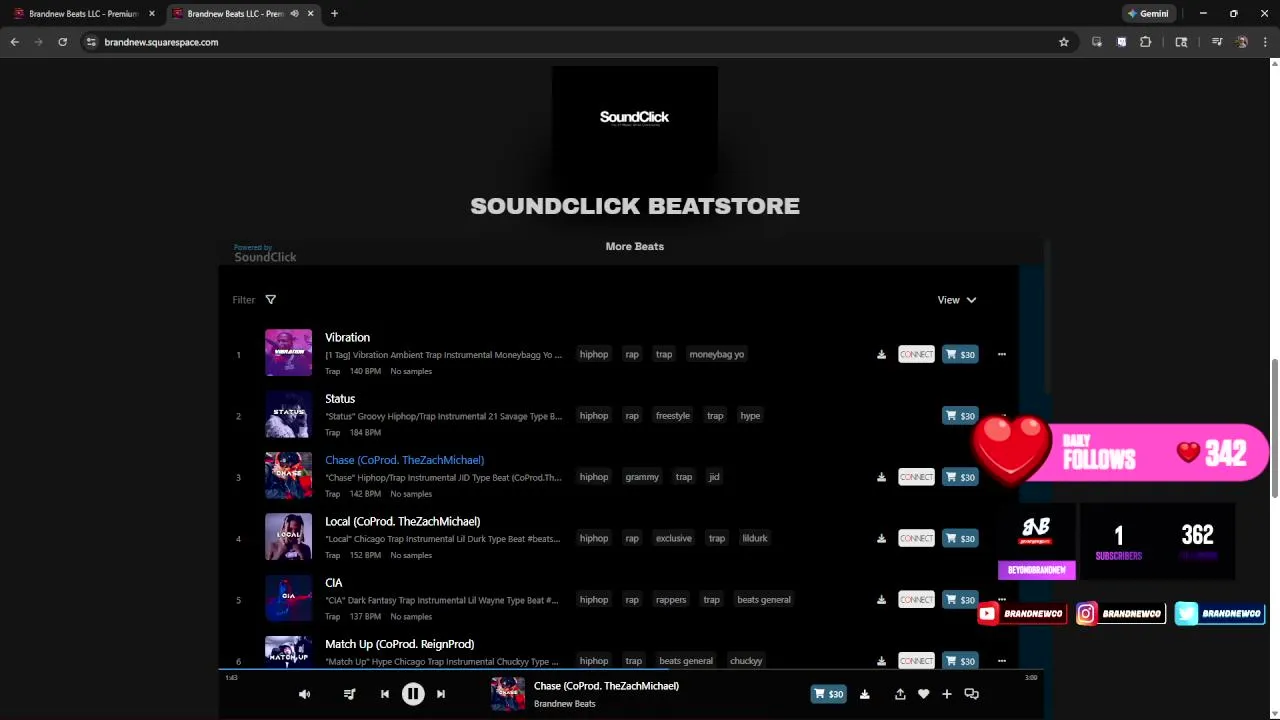Mute the second browser tab audio
Image resolution: width=1280 pixels, height=720 pixels.
[x=294, y=14]
